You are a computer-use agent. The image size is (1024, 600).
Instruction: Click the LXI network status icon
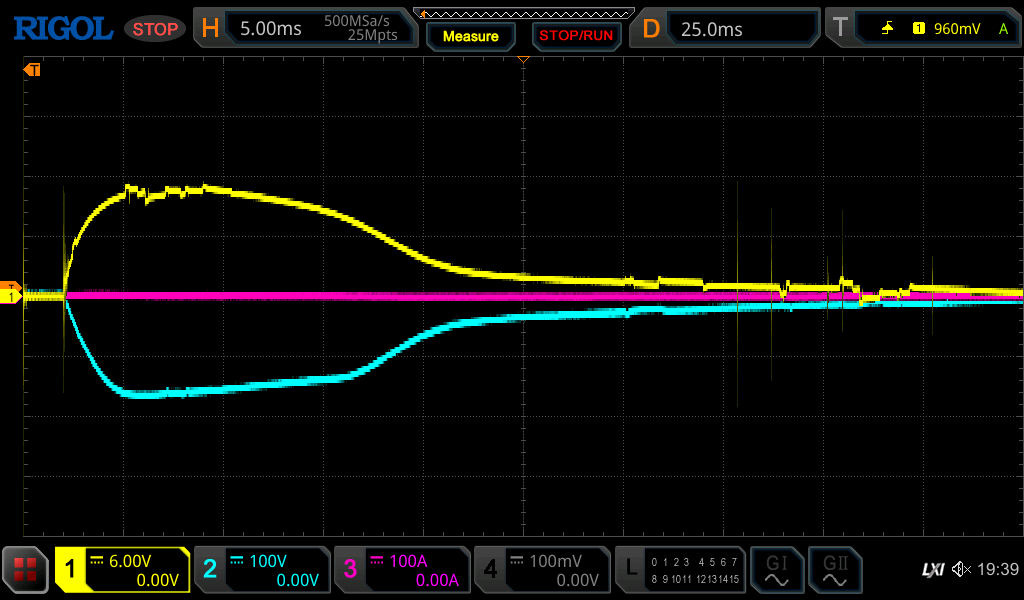click(932, 569)
